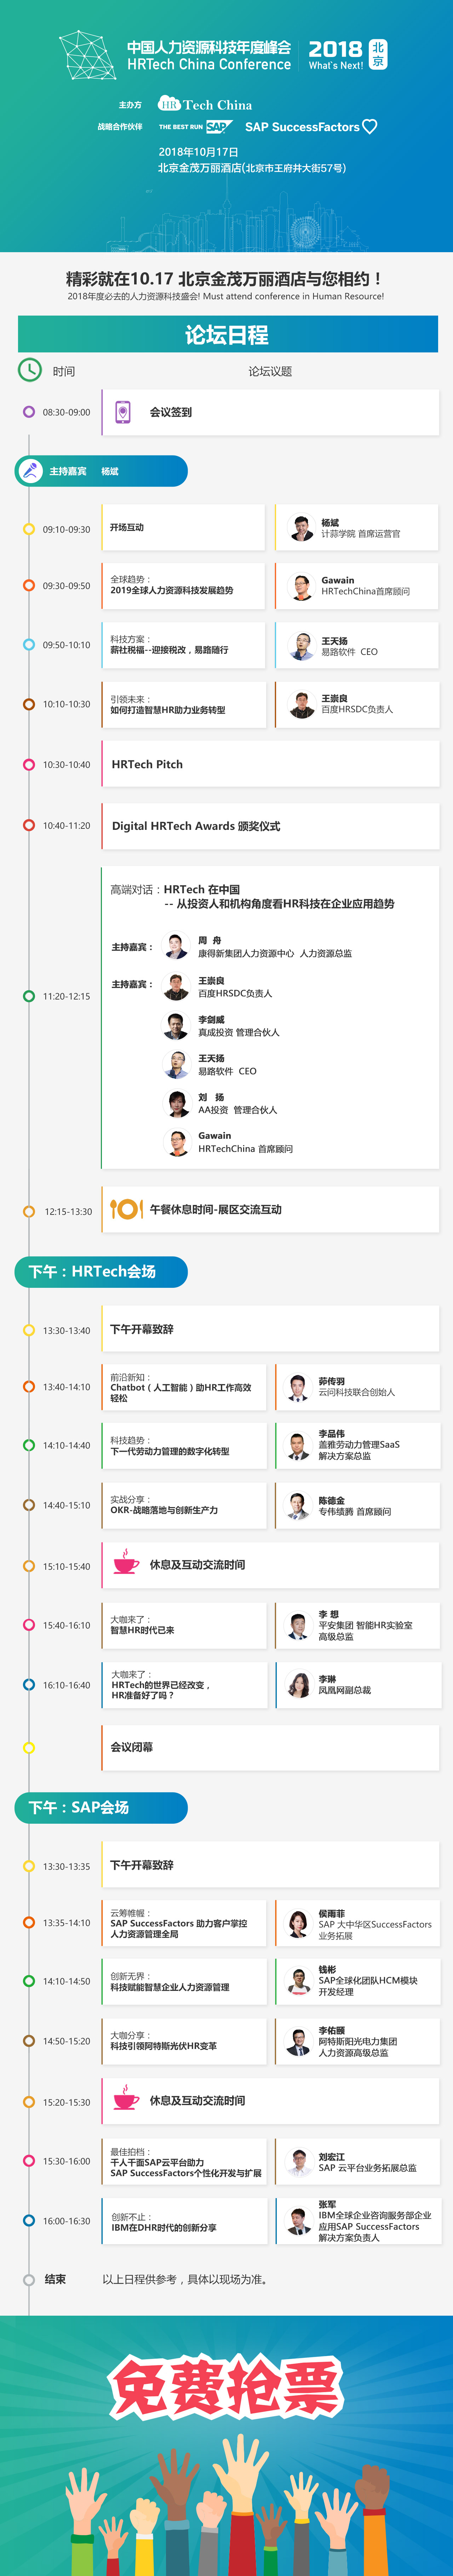Click the grey 结束 timeline marker

(x=29, y=2280)
